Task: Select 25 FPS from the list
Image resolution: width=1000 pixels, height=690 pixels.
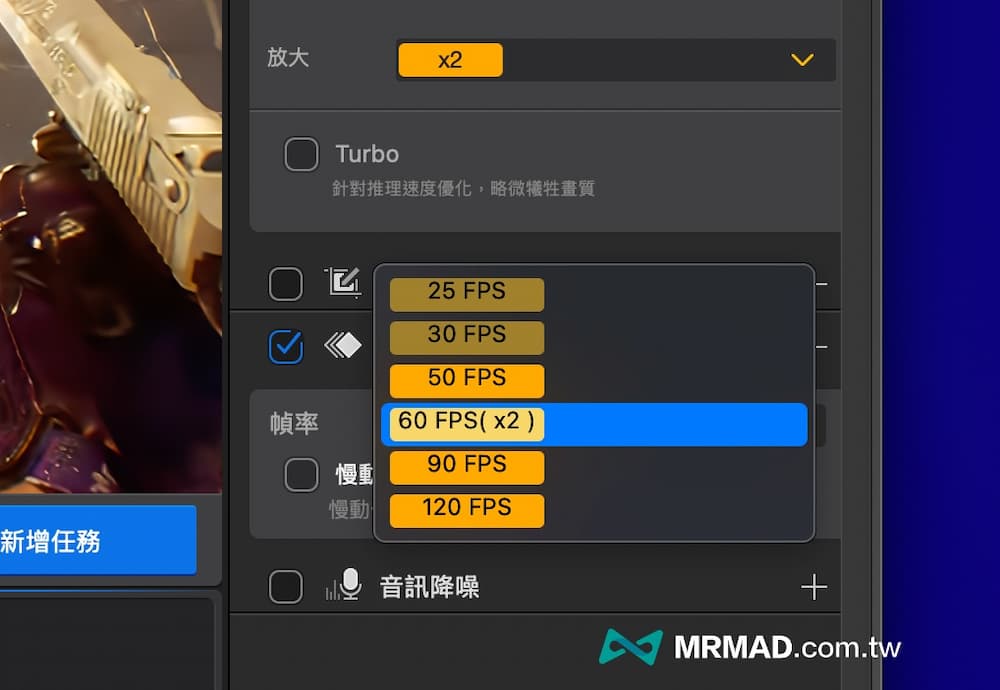Action: pos(467,294)
